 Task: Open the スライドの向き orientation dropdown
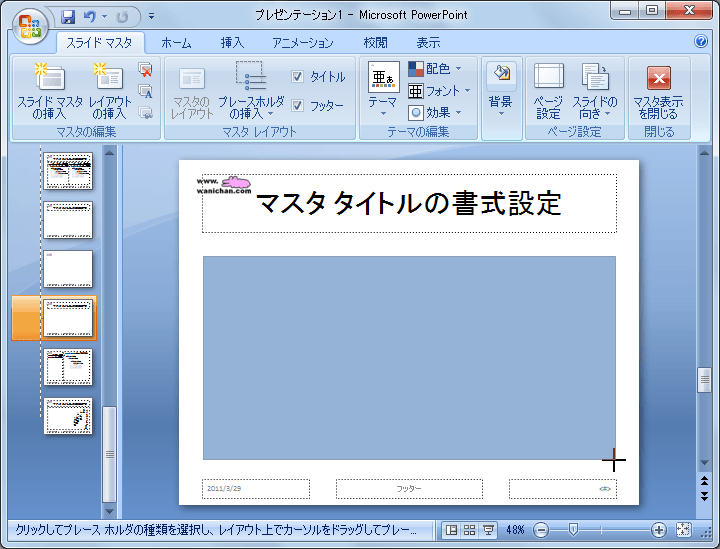tap(595, 91)
